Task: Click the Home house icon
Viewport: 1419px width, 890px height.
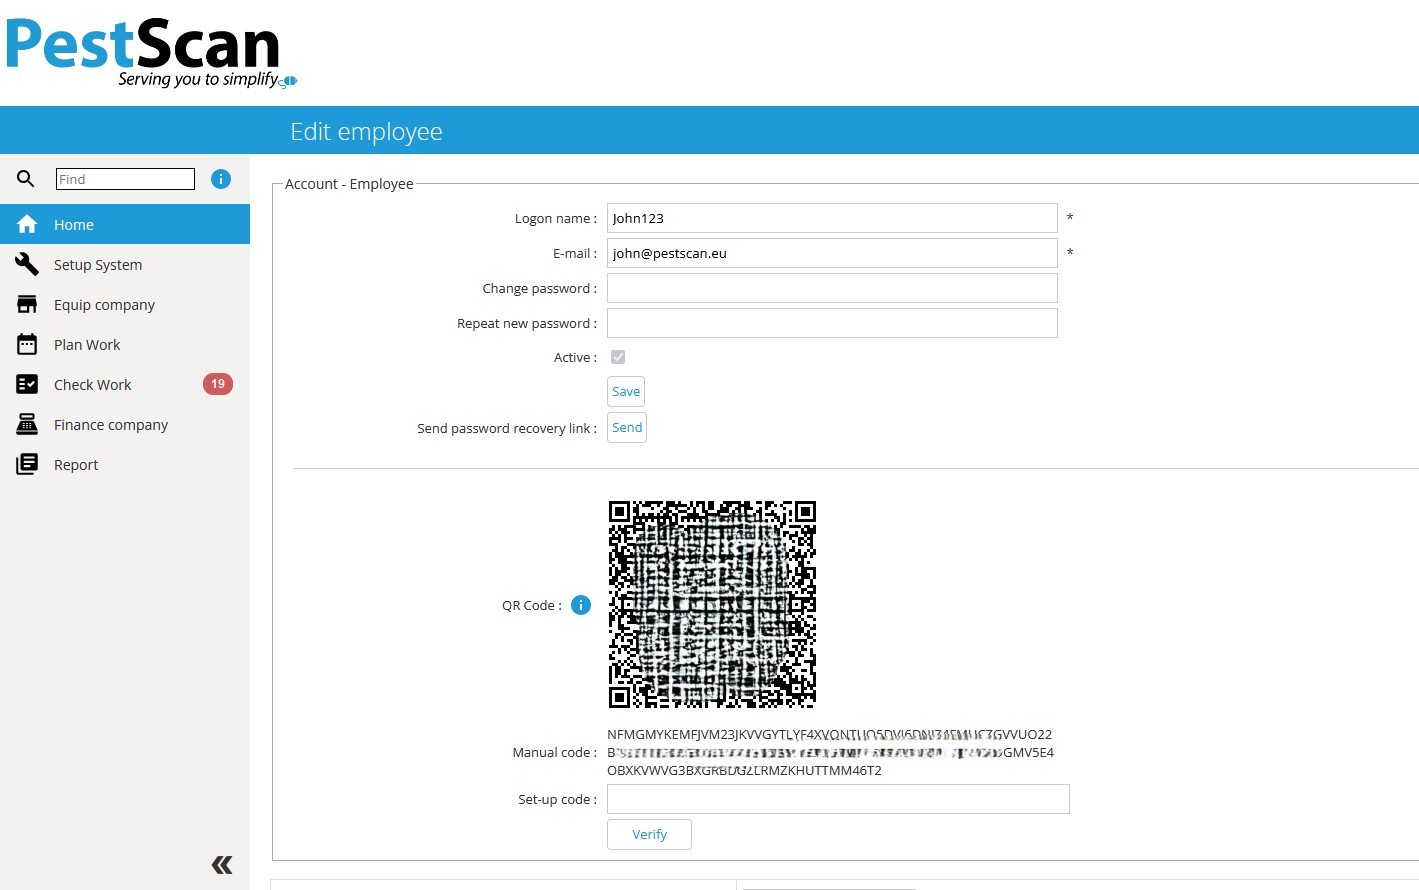Action: pyautogui.click(x=27, y=224)
